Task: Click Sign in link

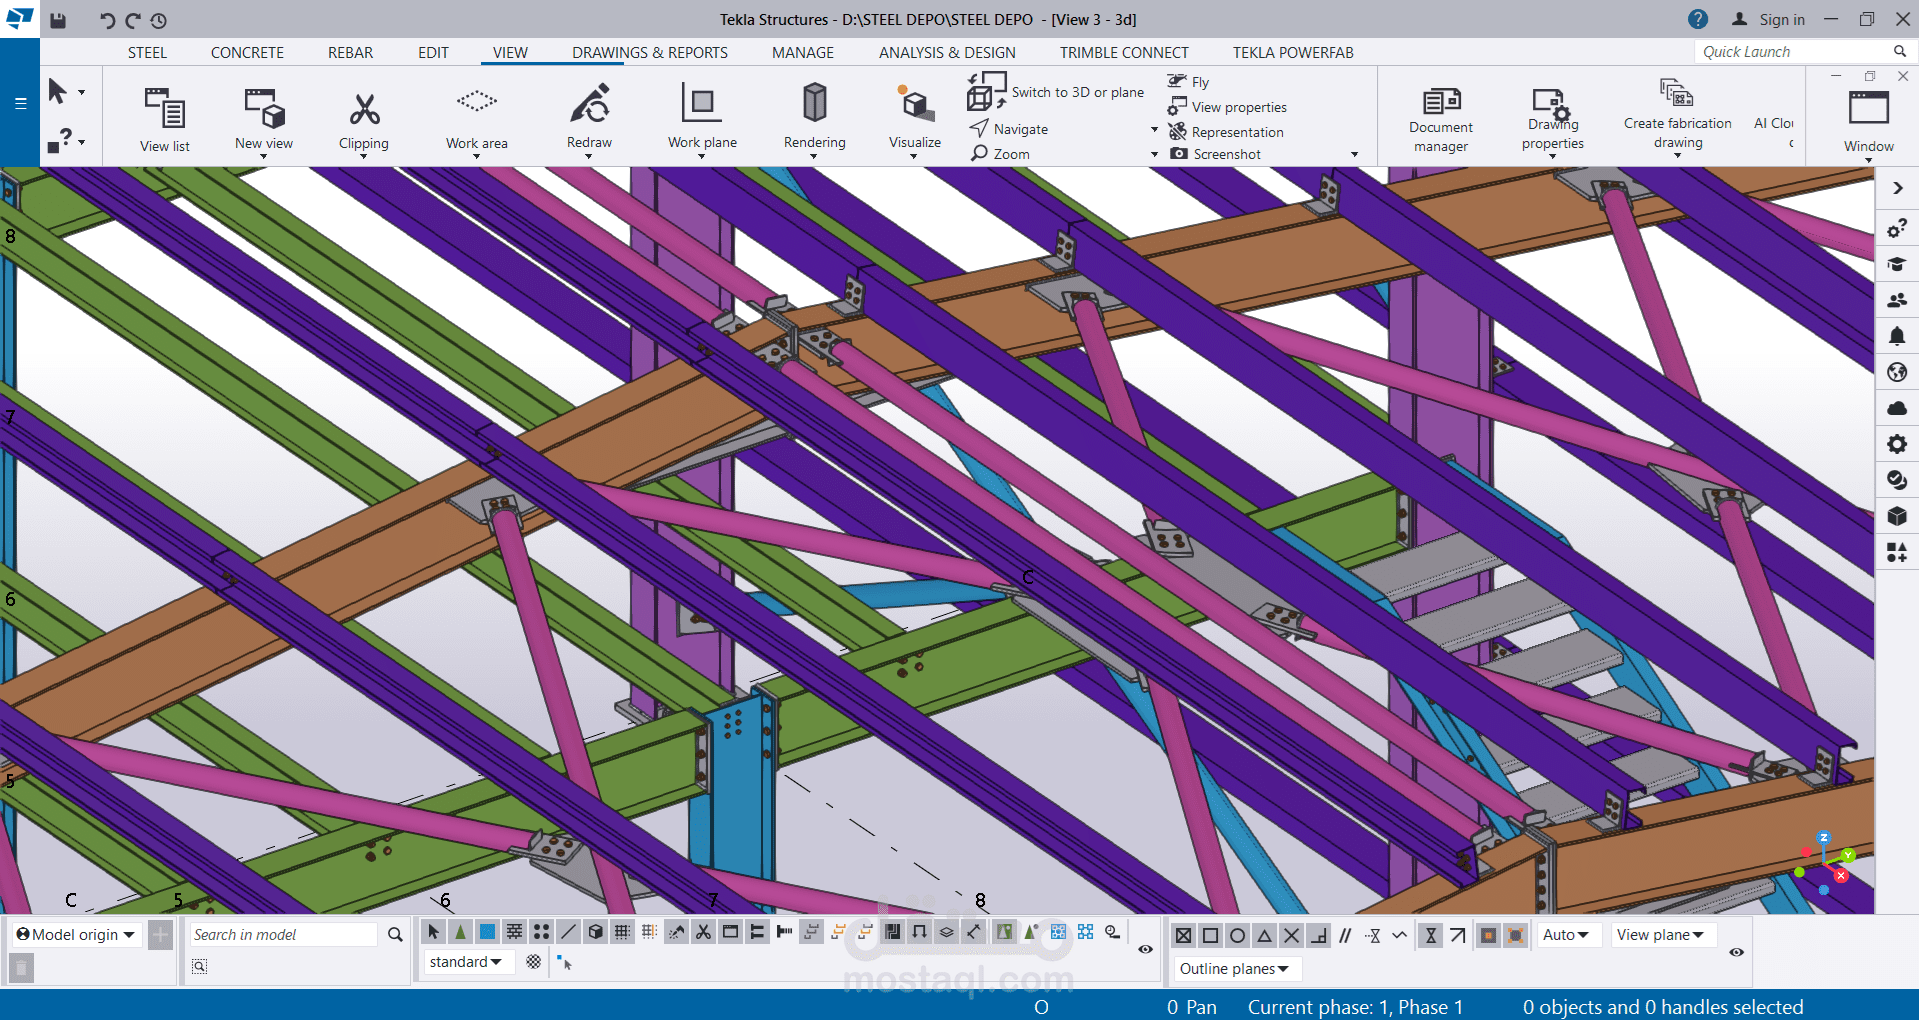Action: coord(1781,20)
